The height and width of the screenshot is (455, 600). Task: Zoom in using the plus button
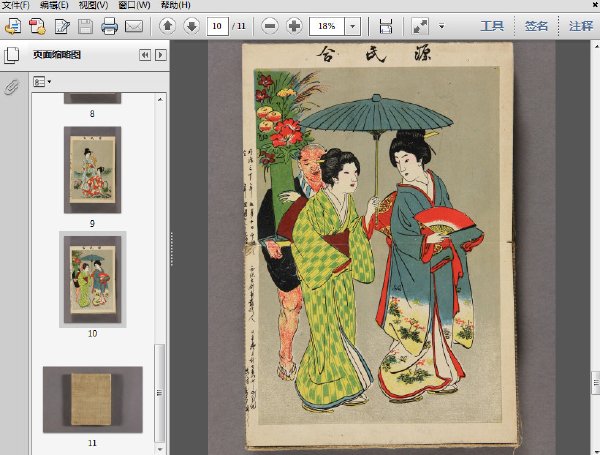click(x=294, y=26)
